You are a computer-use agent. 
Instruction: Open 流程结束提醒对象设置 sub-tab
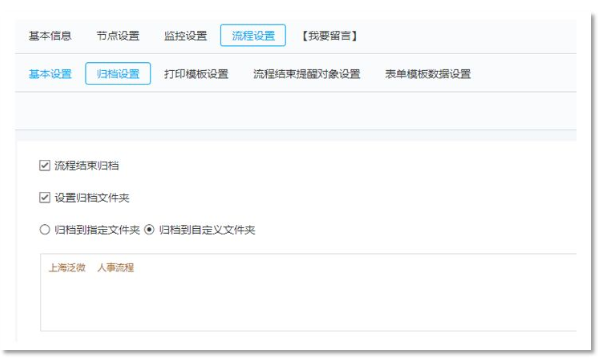307,74
